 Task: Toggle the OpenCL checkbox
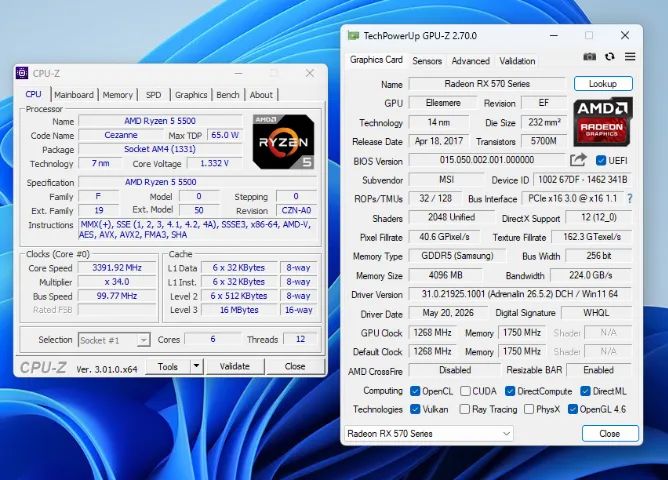click(415, 391)
